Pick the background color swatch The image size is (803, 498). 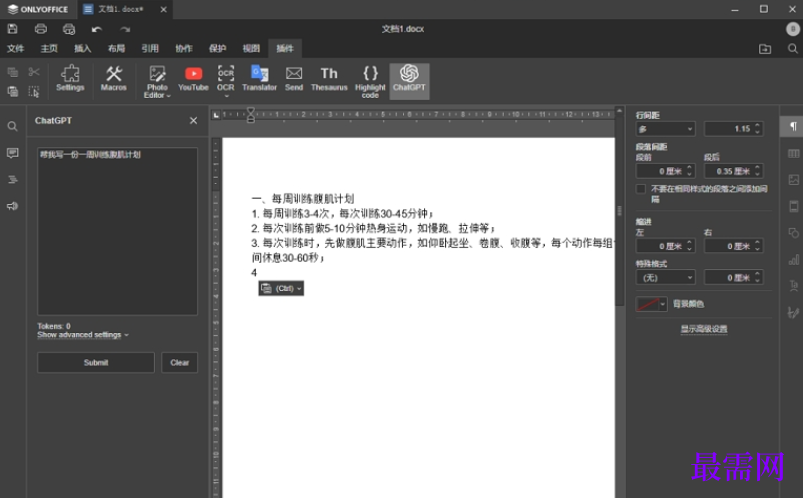click(647, 304)
